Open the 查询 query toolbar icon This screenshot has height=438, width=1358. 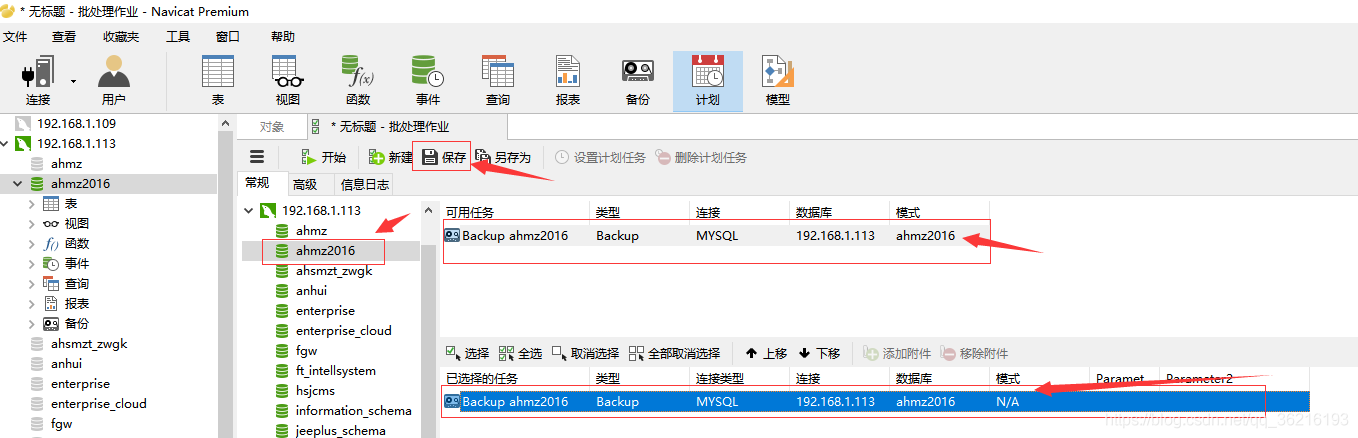click(498, 80)
